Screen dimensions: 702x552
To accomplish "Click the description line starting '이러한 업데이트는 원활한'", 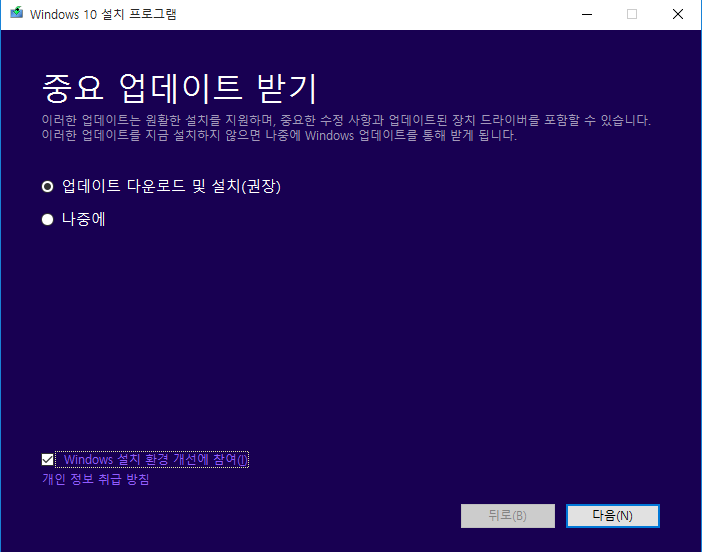I will tap(346, 120).
